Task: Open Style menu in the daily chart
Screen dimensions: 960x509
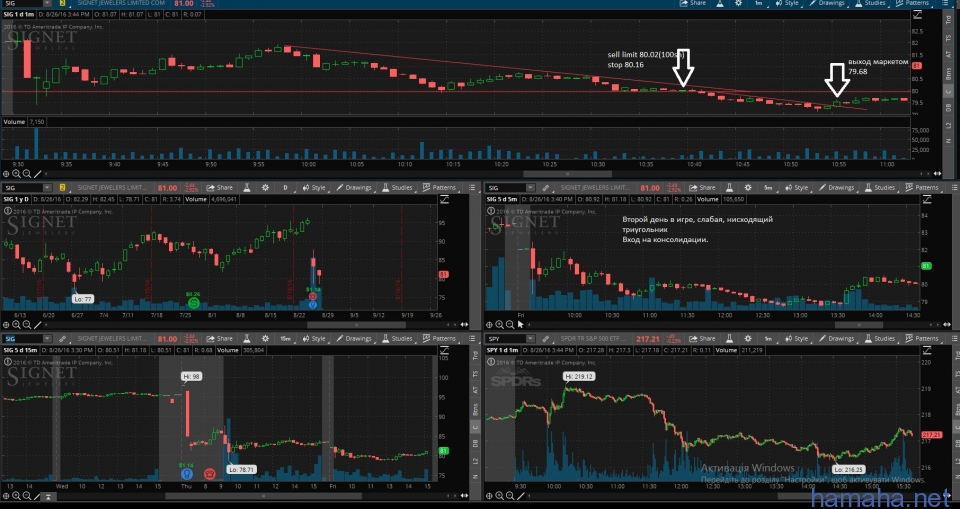Action: (313, 187)
